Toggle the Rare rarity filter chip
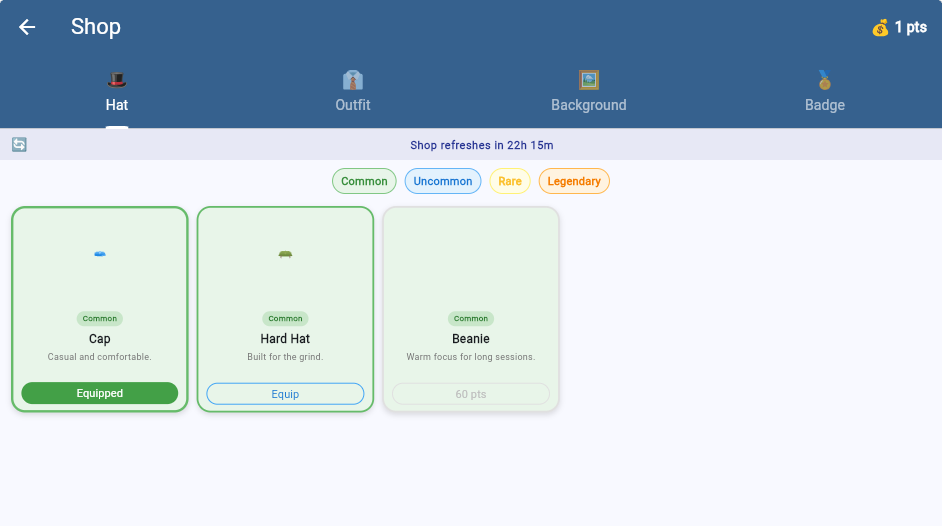The width and height of the screenshot is (942, 526). (x=510, y=181)
